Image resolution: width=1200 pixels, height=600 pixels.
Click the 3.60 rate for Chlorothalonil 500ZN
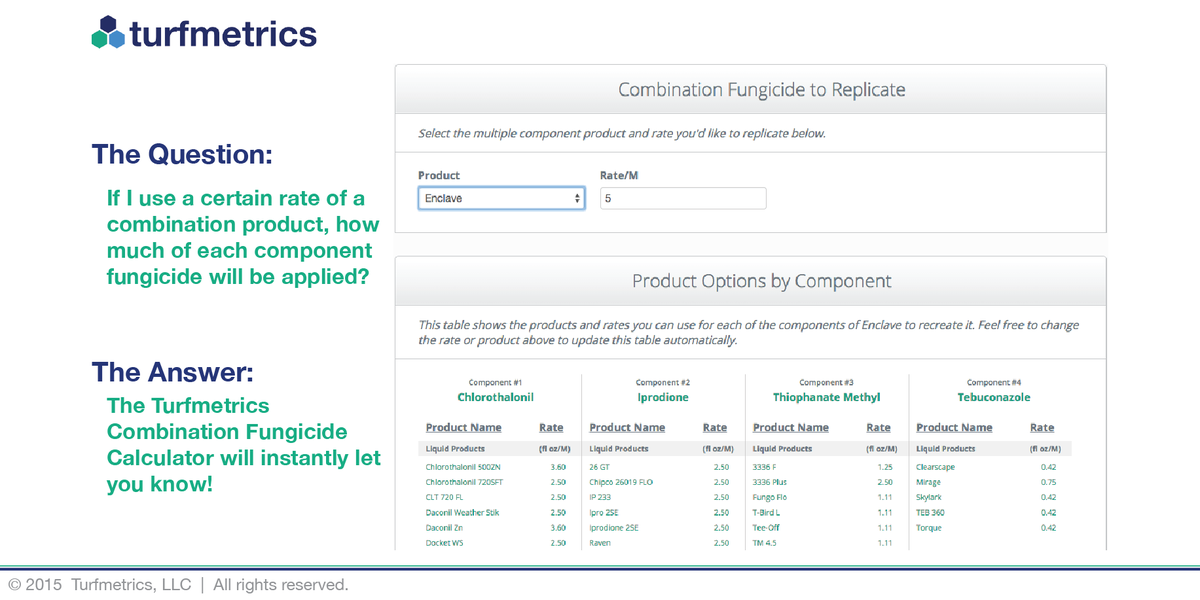click(558, 467)
